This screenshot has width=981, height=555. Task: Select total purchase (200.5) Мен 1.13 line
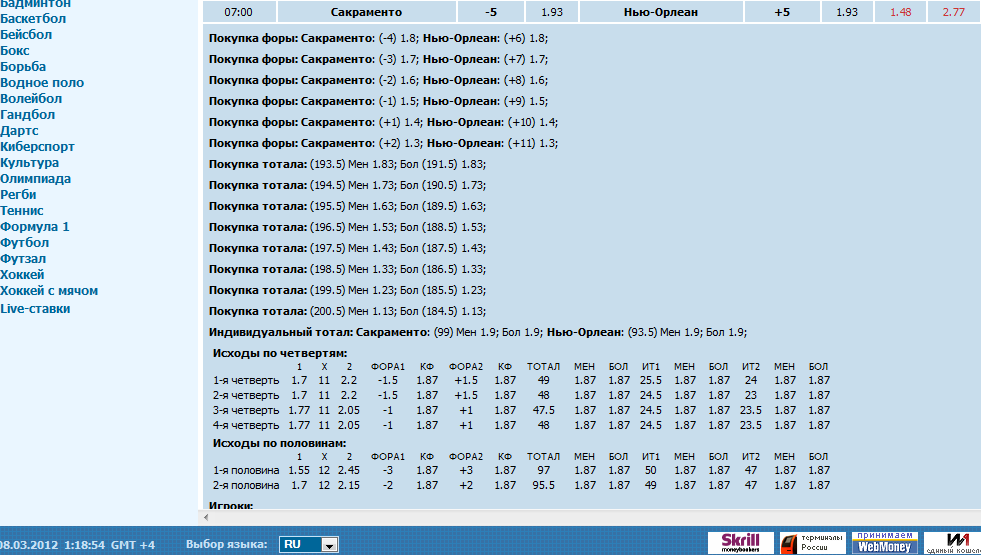coord(347,311)
